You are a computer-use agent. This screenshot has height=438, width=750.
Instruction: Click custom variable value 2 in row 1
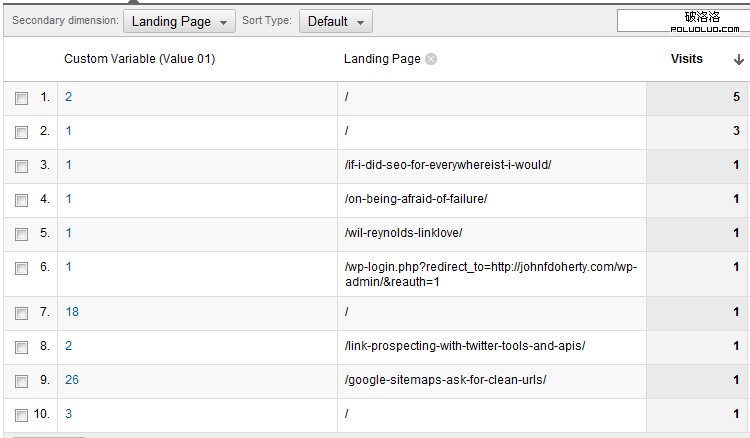coord(69,97)
